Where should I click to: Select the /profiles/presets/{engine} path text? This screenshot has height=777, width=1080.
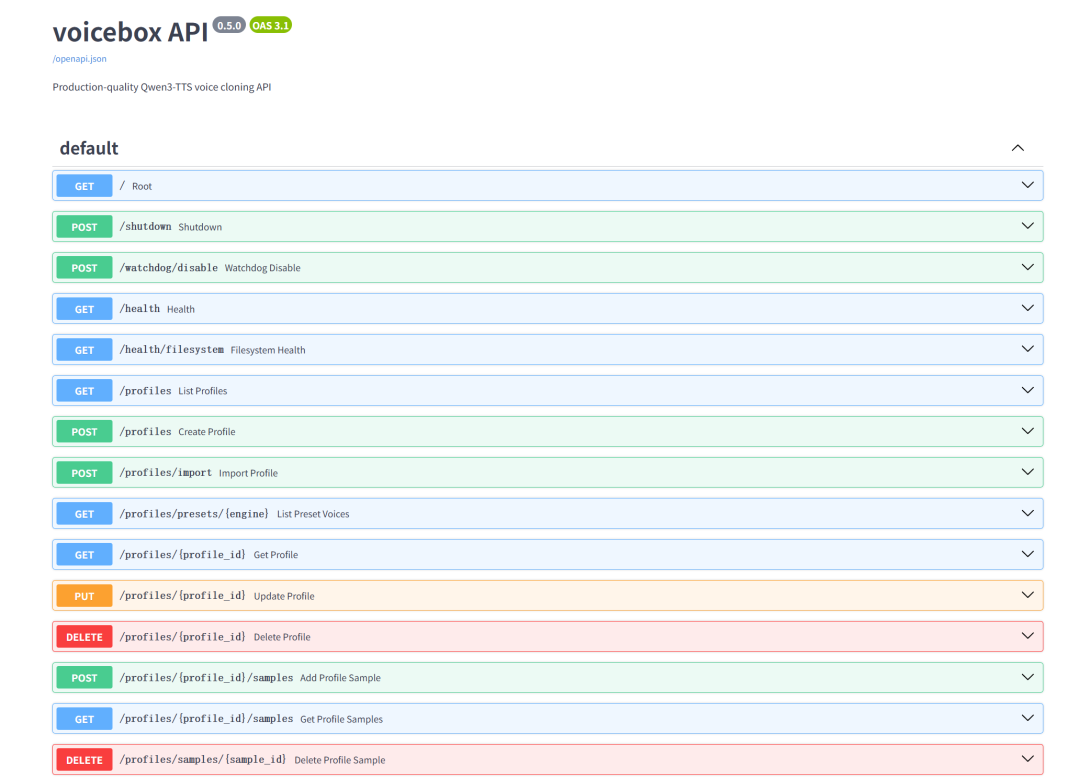[194, 514]
